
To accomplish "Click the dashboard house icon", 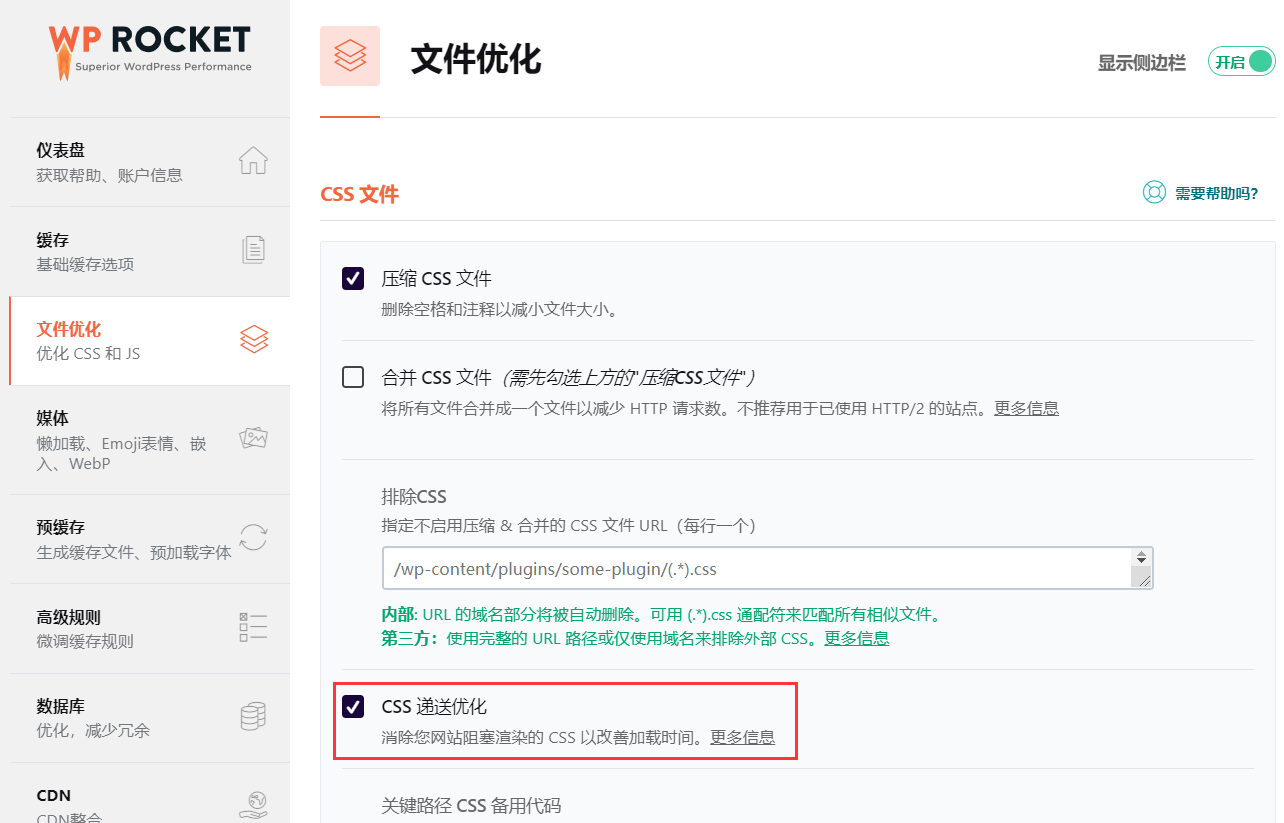I will click(x=254, y=161).
